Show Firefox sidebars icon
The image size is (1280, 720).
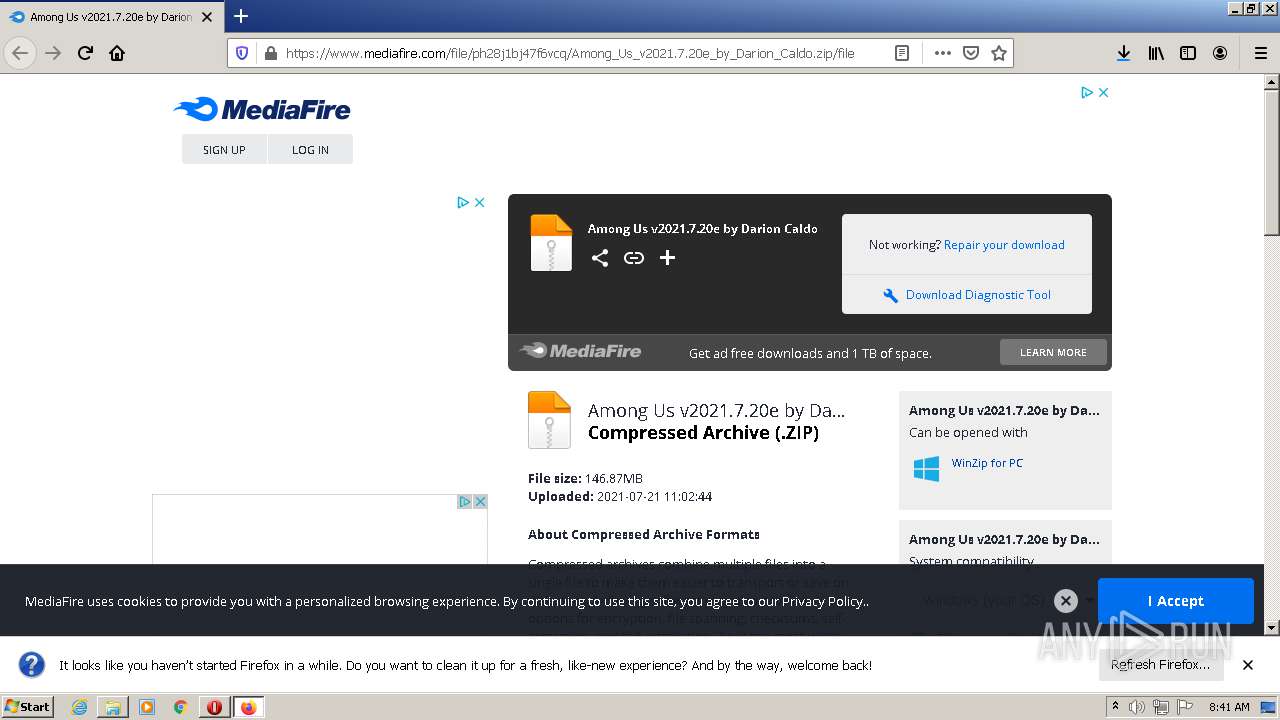(1188, 53)
